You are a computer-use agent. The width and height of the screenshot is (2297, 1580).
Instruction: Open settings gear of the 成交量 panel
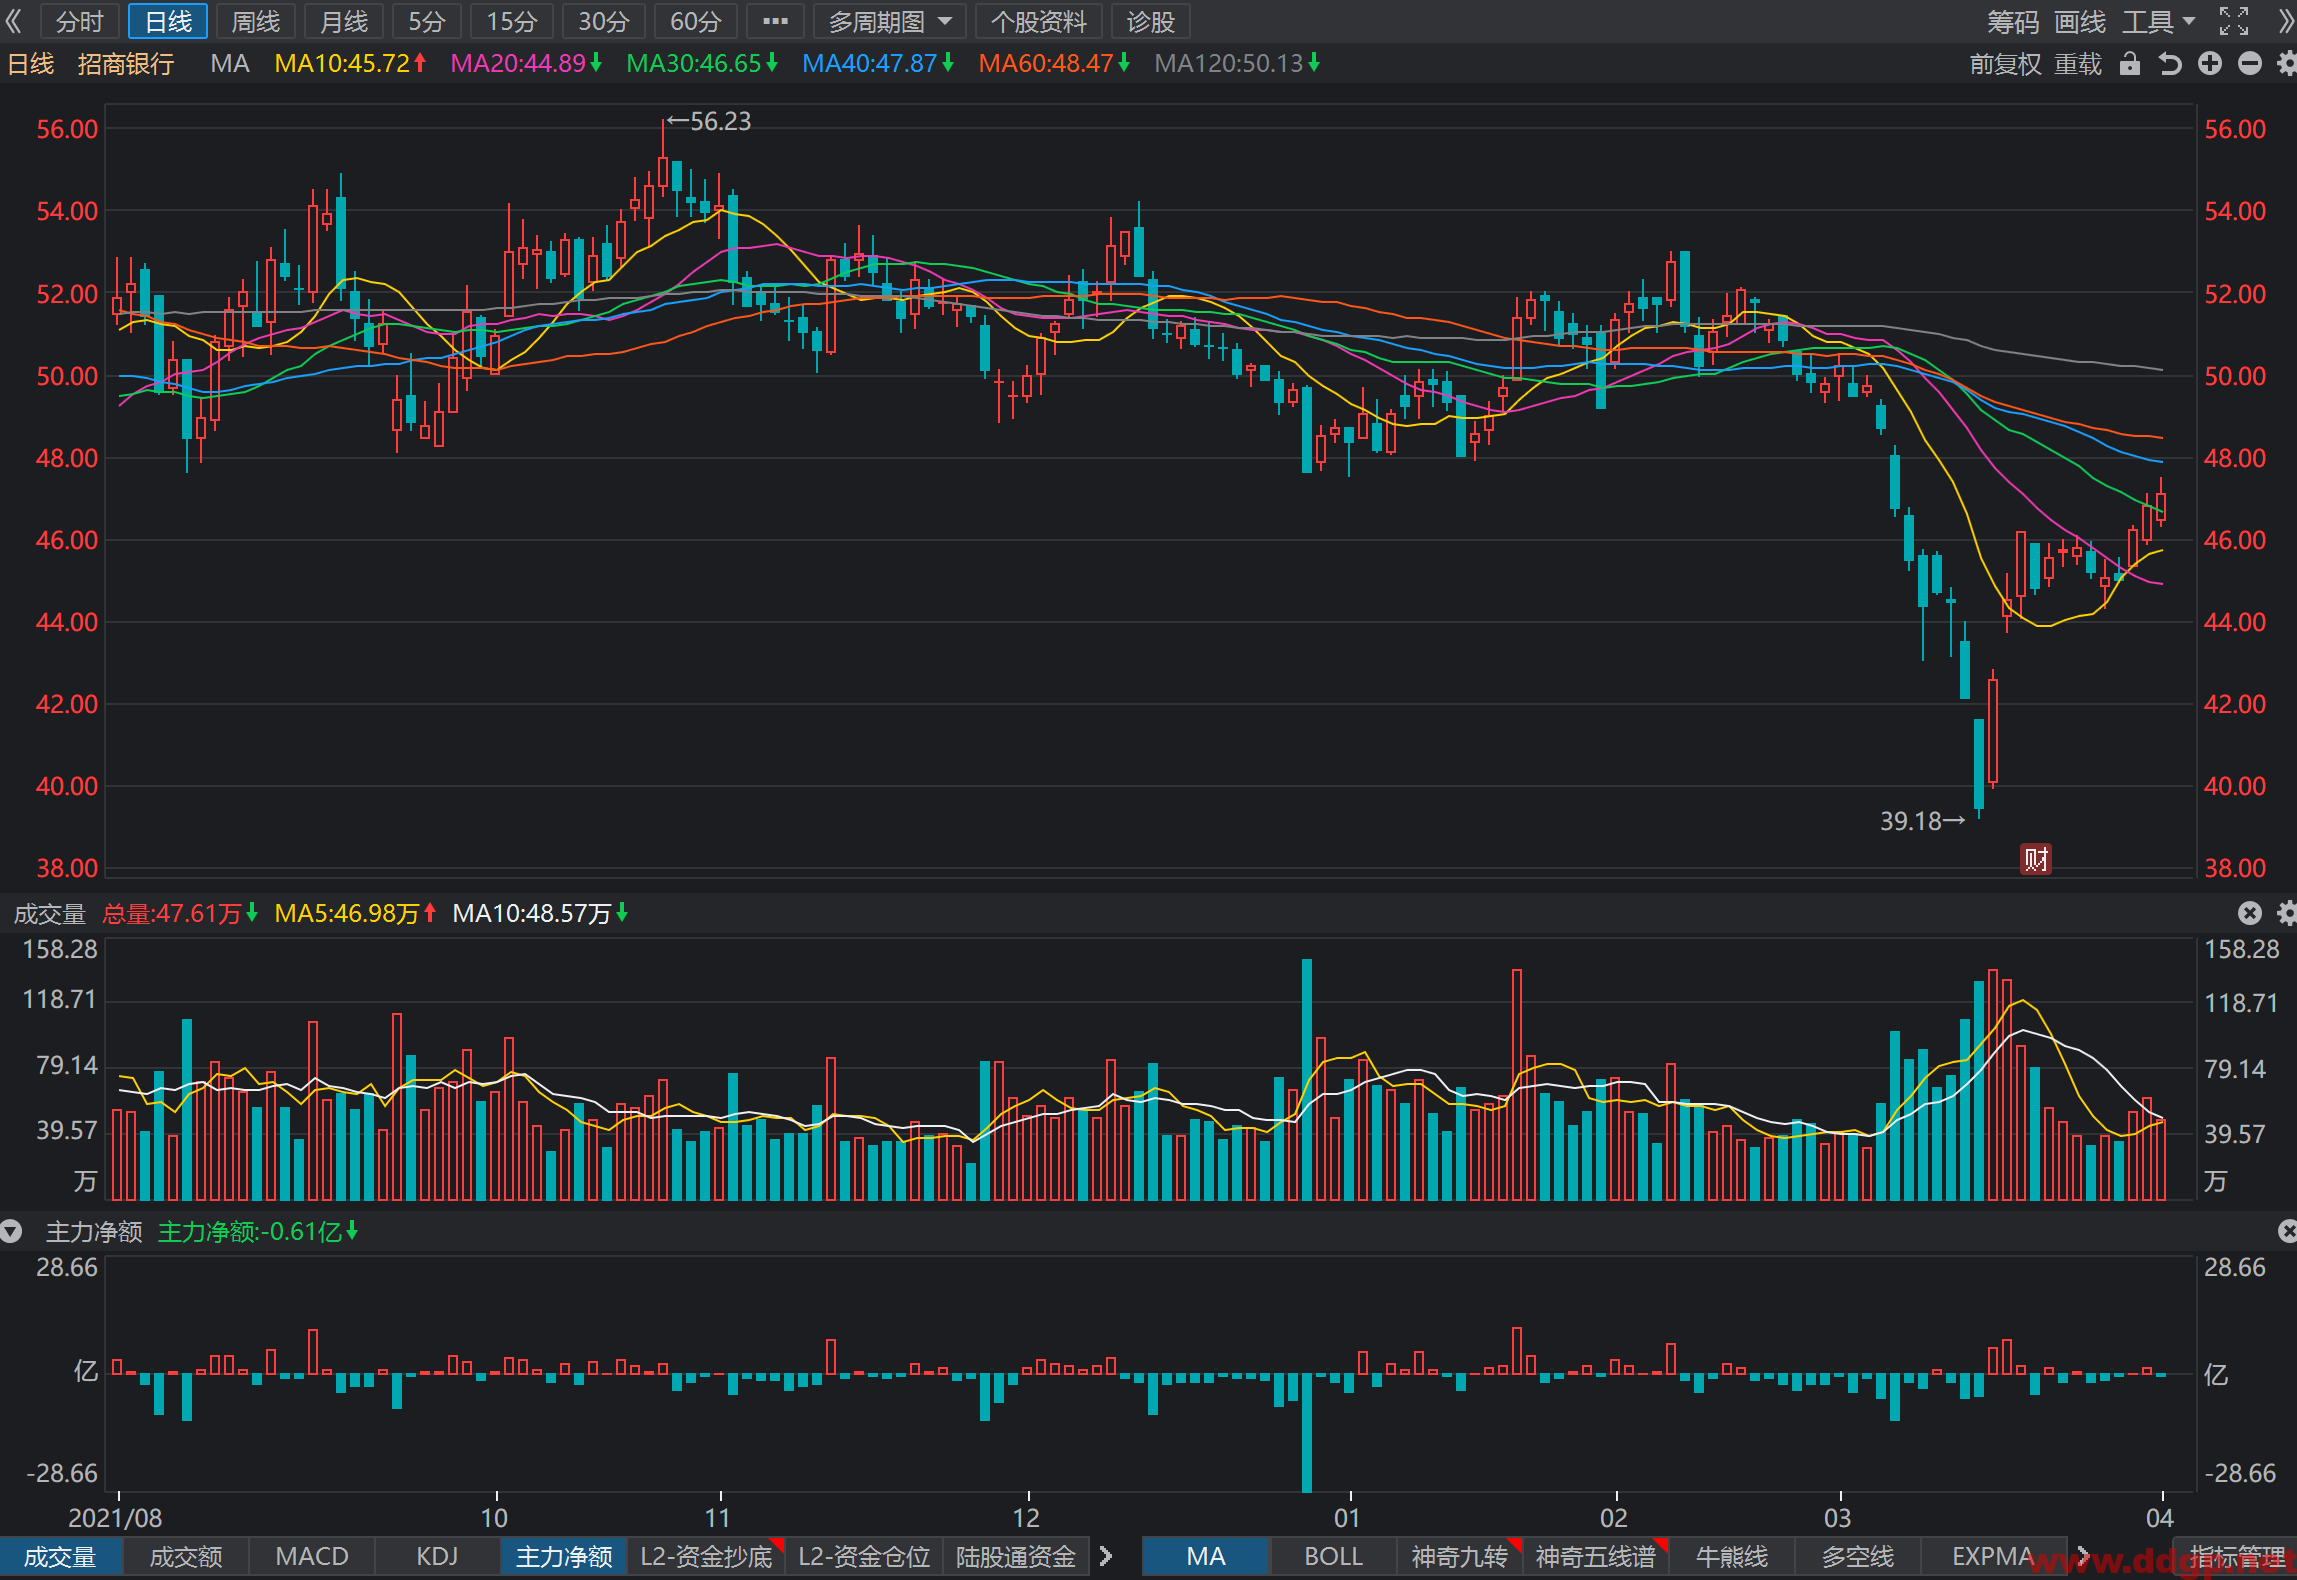click(x=2287, y=913)
